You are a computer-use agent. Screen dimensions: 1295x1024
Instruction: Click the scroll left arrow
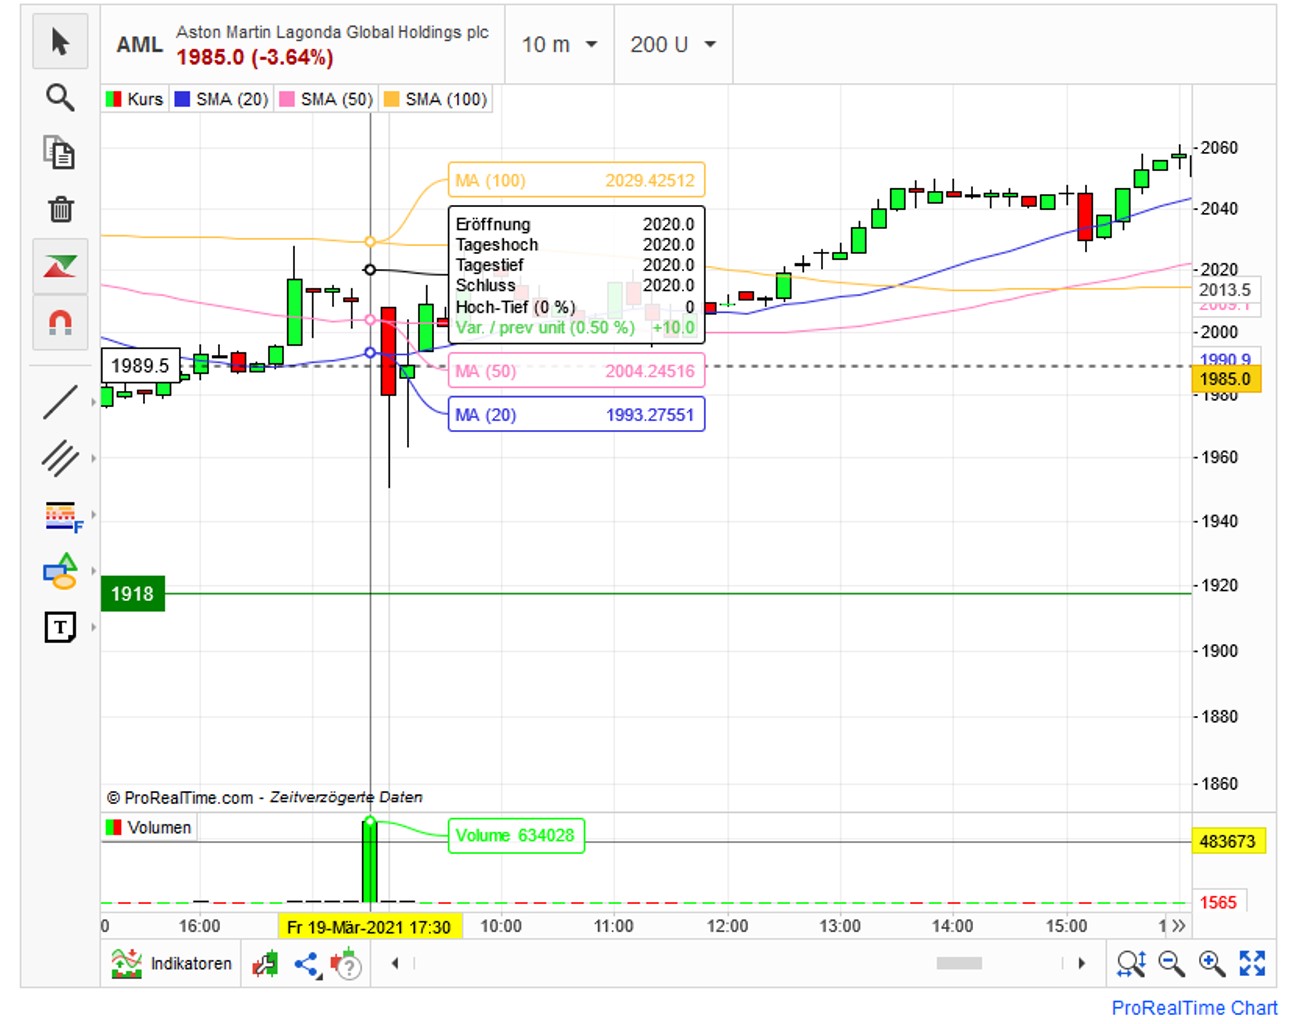(395, 964)
